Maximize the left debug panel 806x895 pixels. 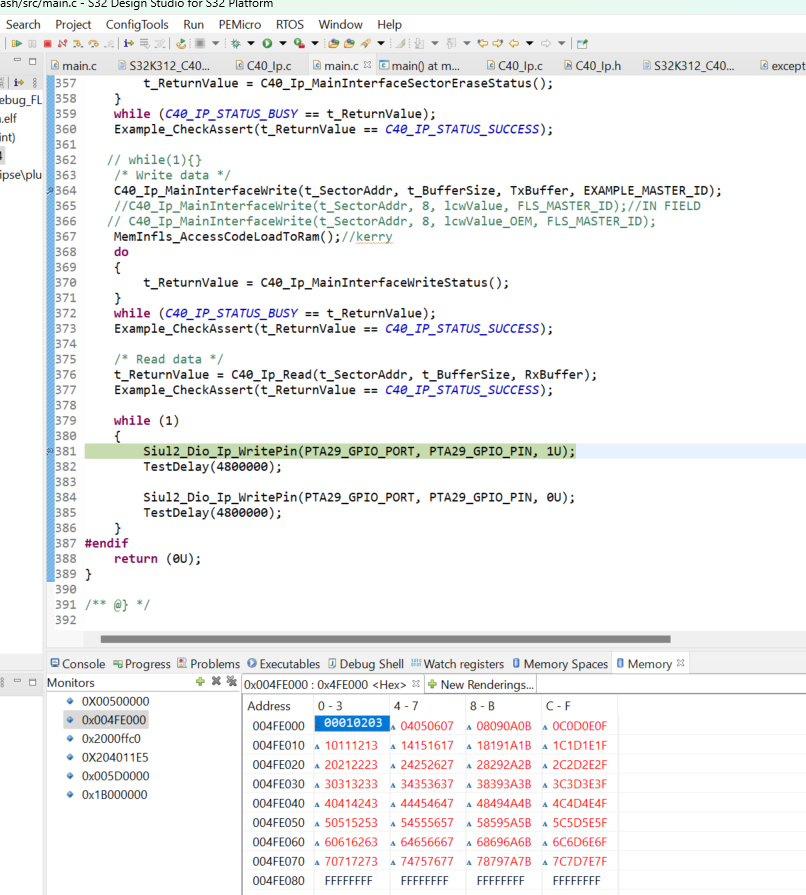point(33,61)
